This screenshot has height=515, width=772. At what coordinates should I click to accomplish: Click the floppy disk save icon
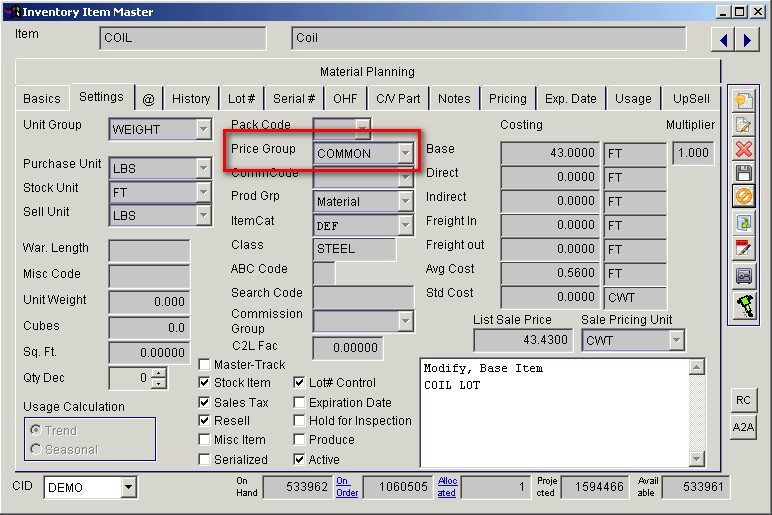pyautogui.click(x=744, y=174)
